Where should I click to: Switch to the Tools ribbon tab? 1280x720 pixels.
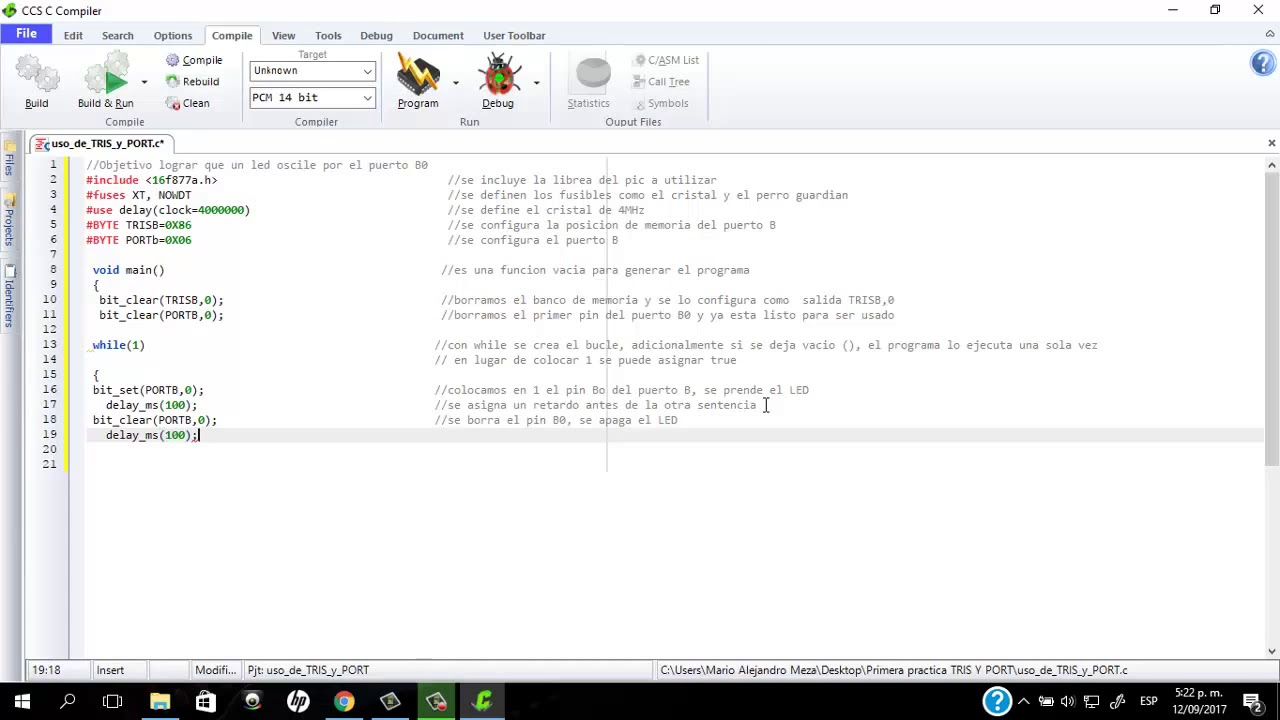pyautogui.click(x=328, y=35)
